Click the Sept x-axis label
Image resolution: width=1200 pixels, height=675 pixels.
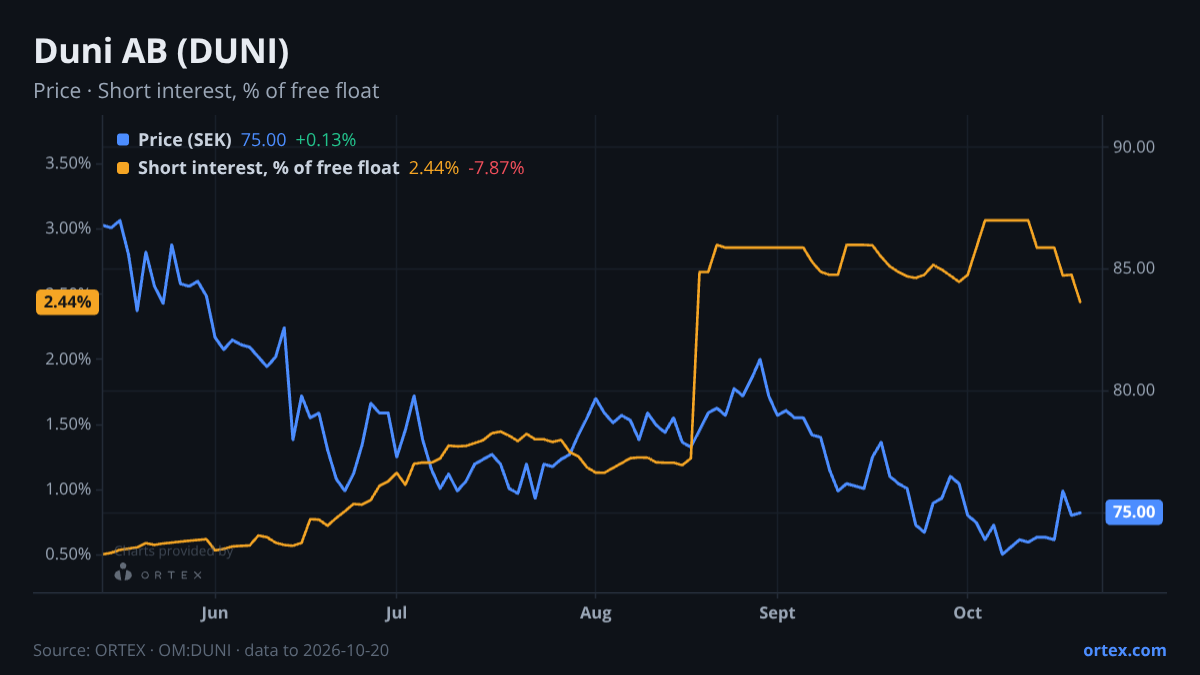tap(778, 613)
